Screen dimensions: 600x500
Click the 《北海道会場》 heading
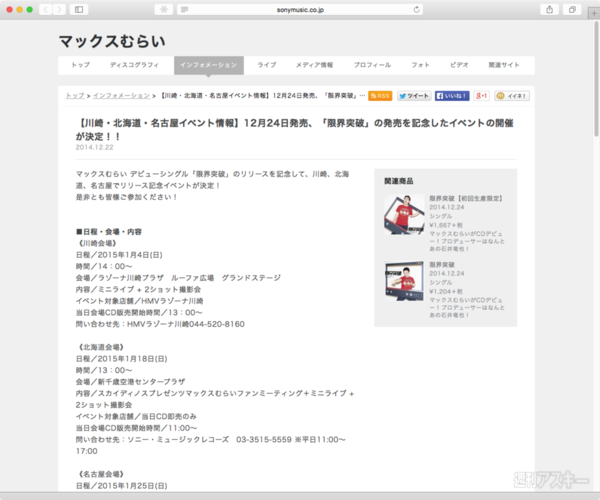click(x=101, y=347)
